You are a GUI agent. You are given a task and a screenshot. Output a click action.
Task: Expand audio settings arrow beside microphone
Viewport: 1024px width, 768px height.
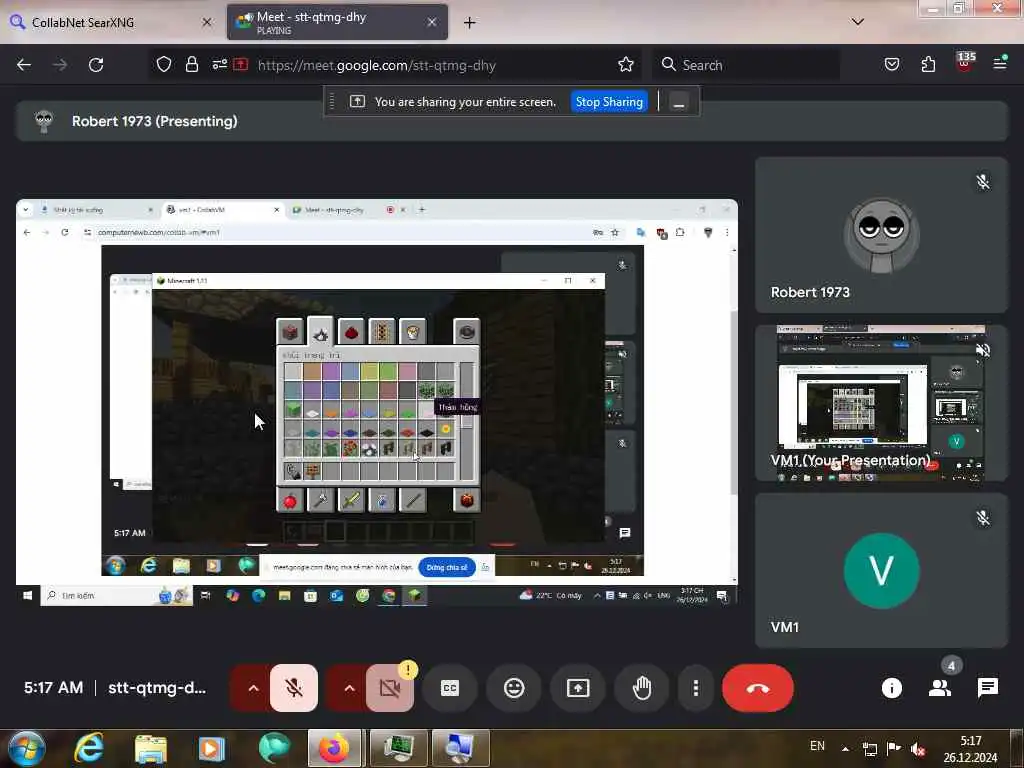click(x=253, y=688)
